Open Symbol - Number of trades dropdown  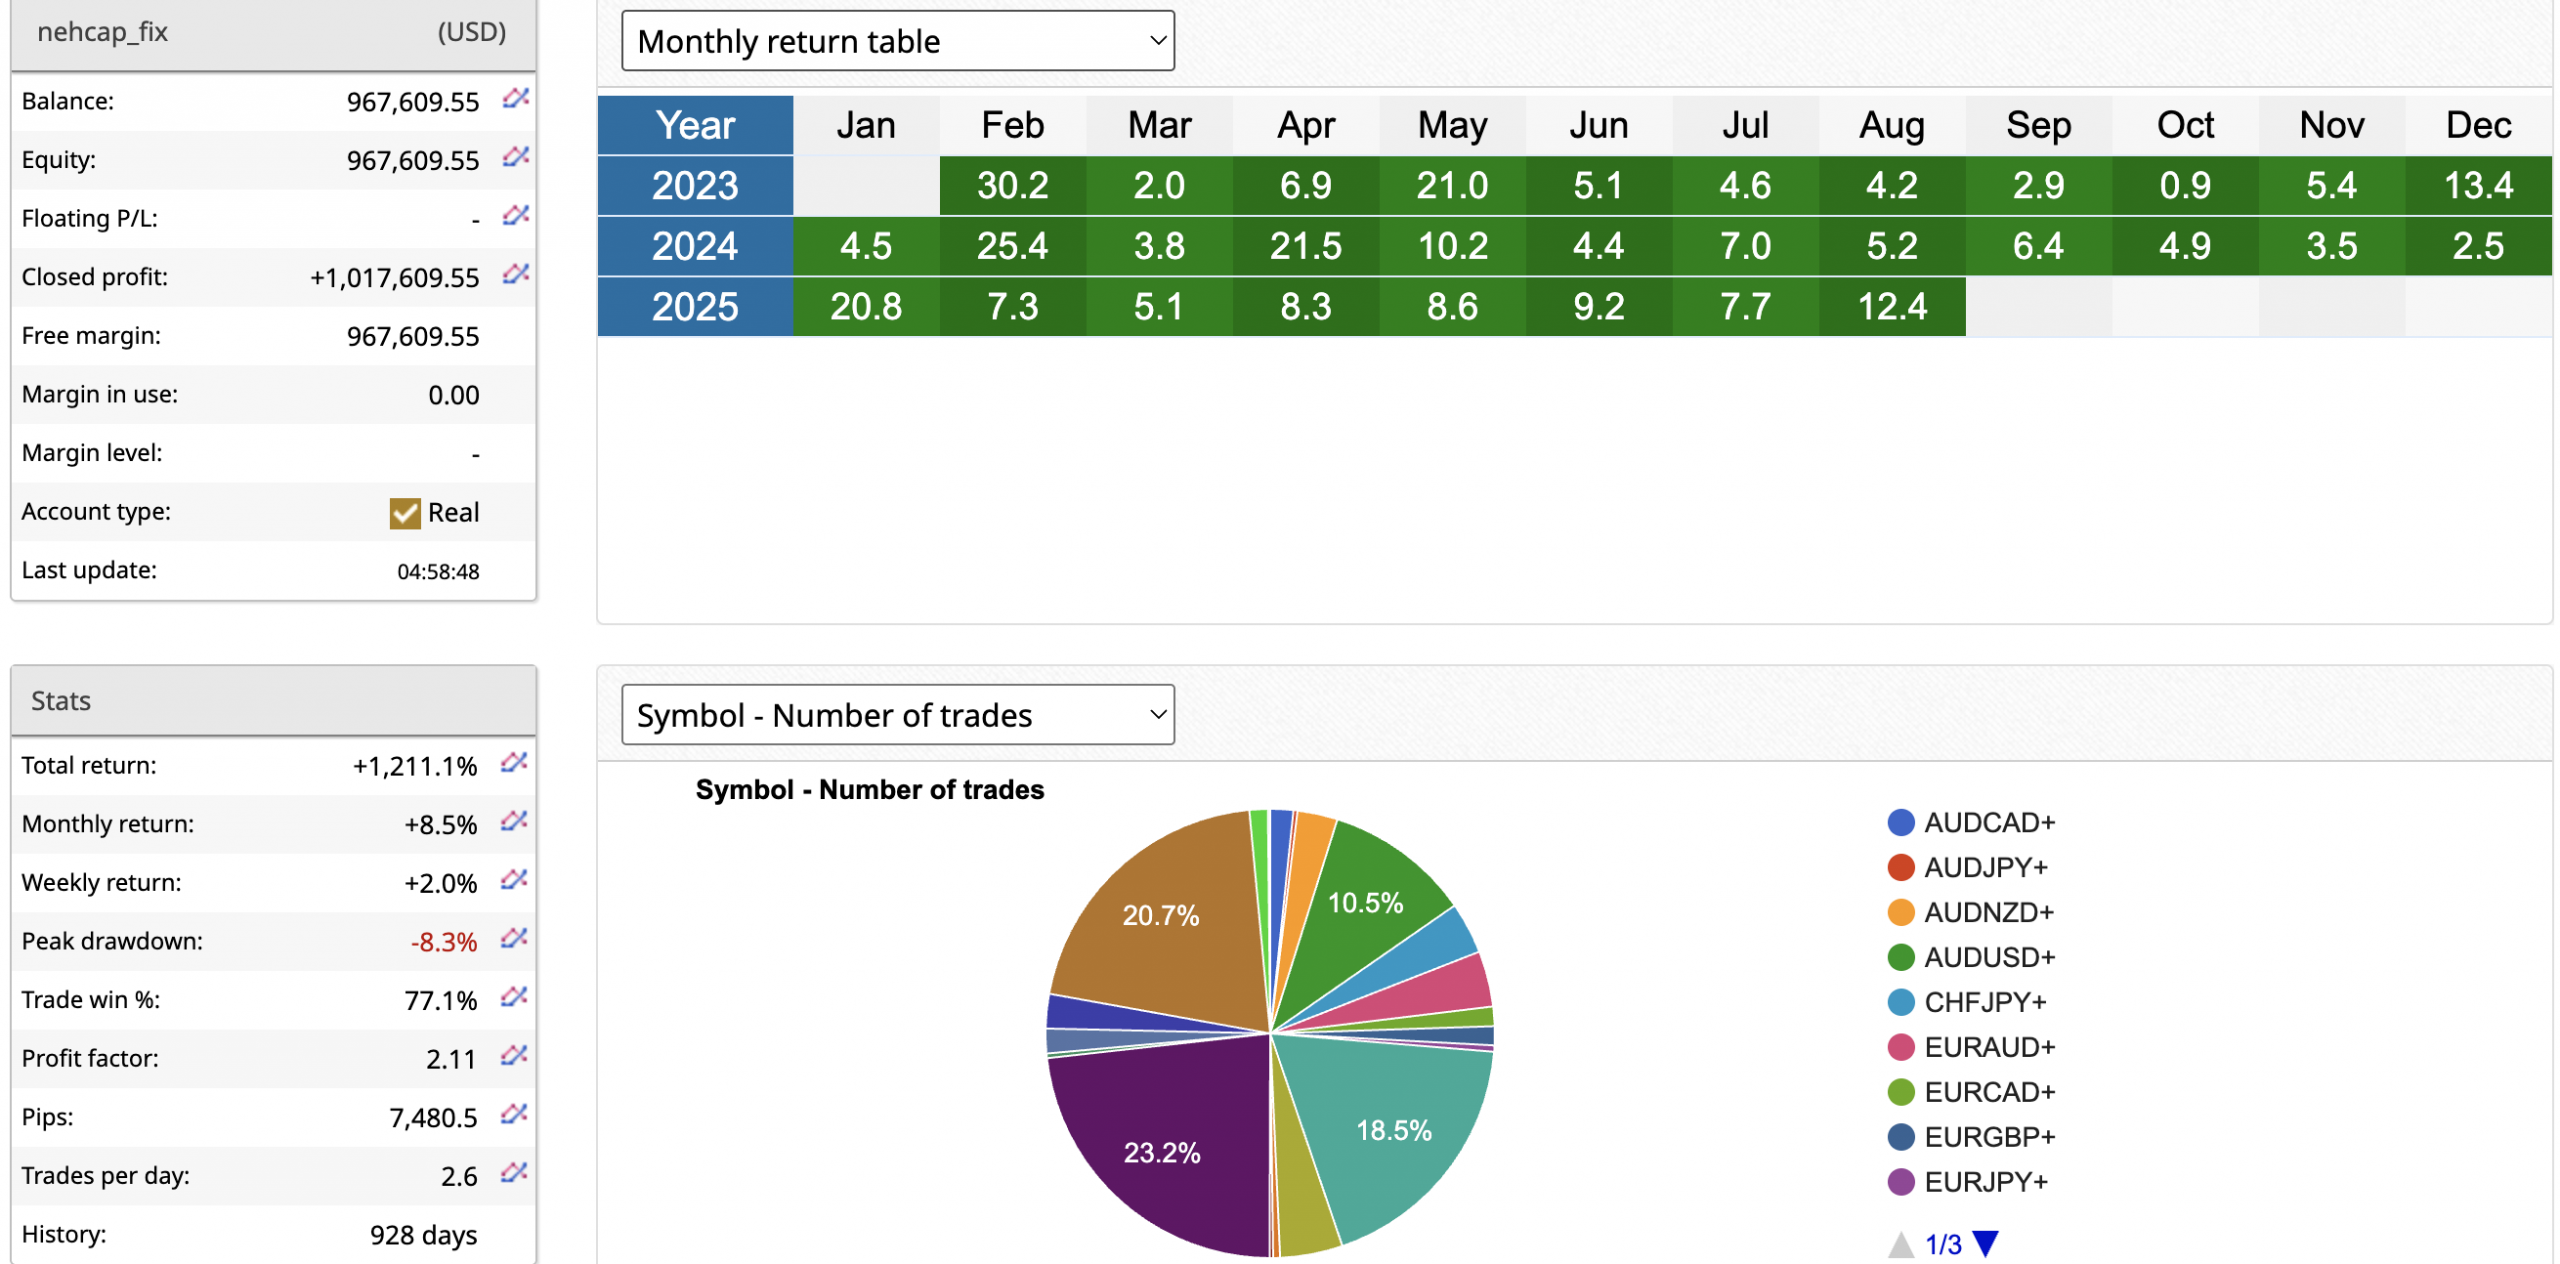897,715
